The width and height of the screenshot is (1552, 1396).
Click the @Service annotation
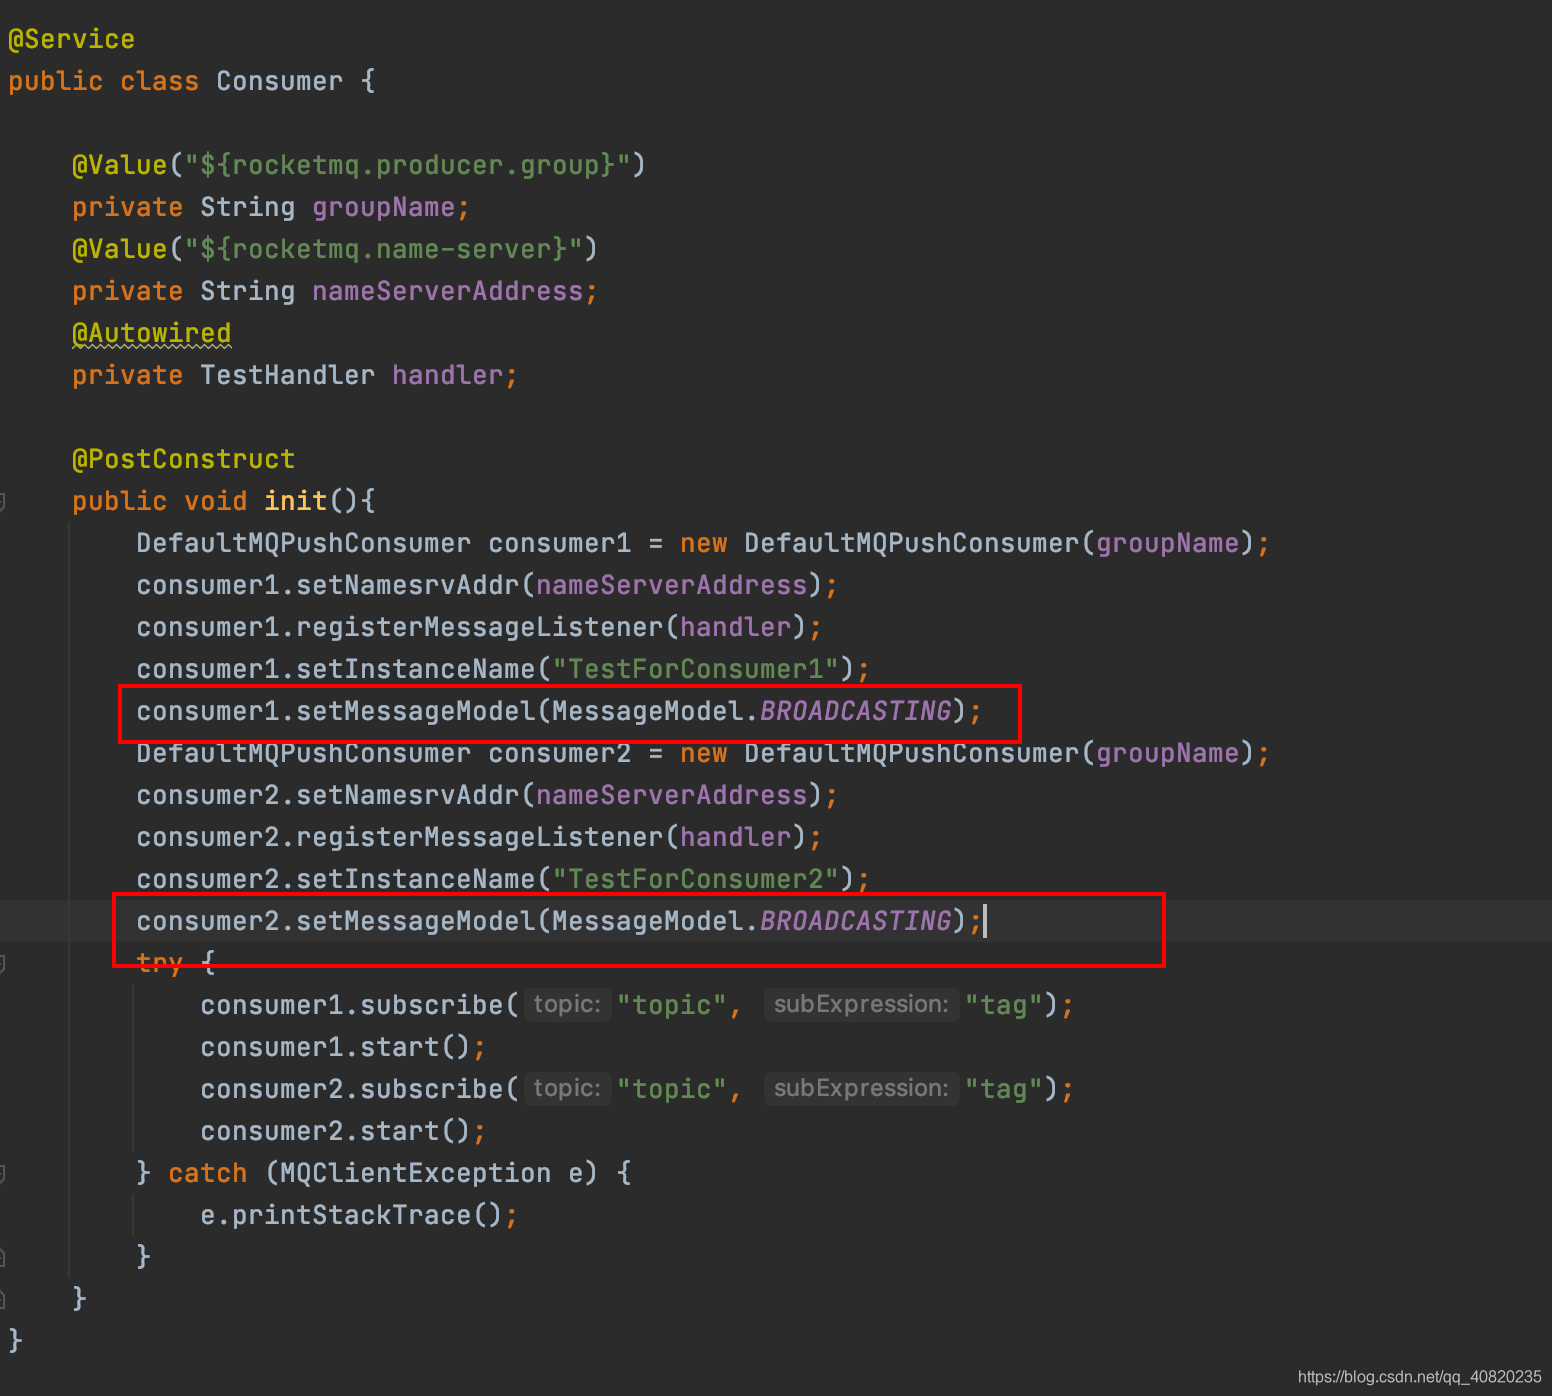pyautogui.click(x=71, y=40)
